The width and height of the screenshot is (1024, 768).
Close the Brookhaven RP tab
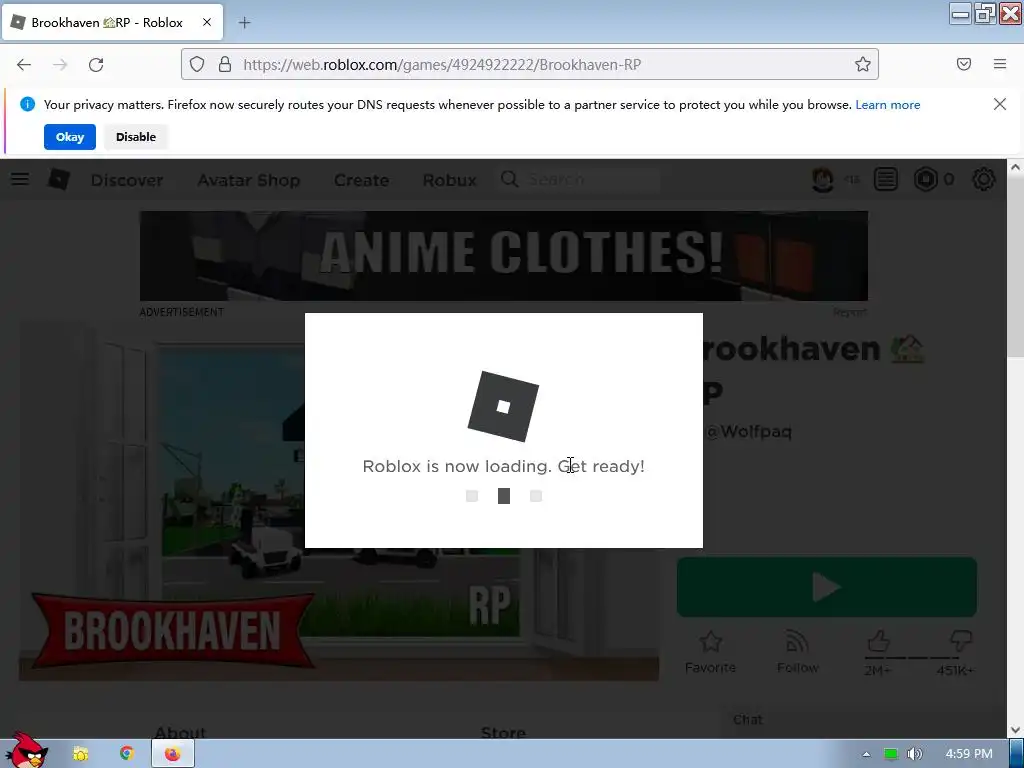coord(207,22)
